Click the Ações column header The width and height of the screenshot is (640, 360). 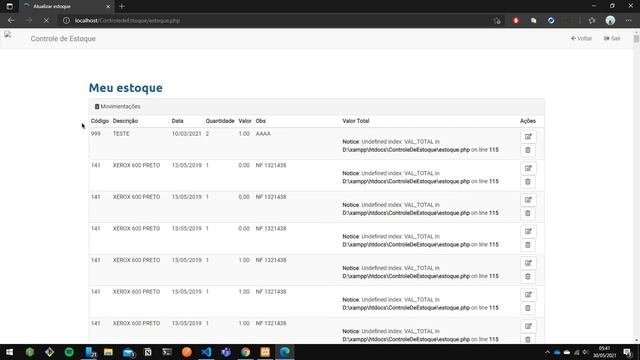(x=528, y=121)
